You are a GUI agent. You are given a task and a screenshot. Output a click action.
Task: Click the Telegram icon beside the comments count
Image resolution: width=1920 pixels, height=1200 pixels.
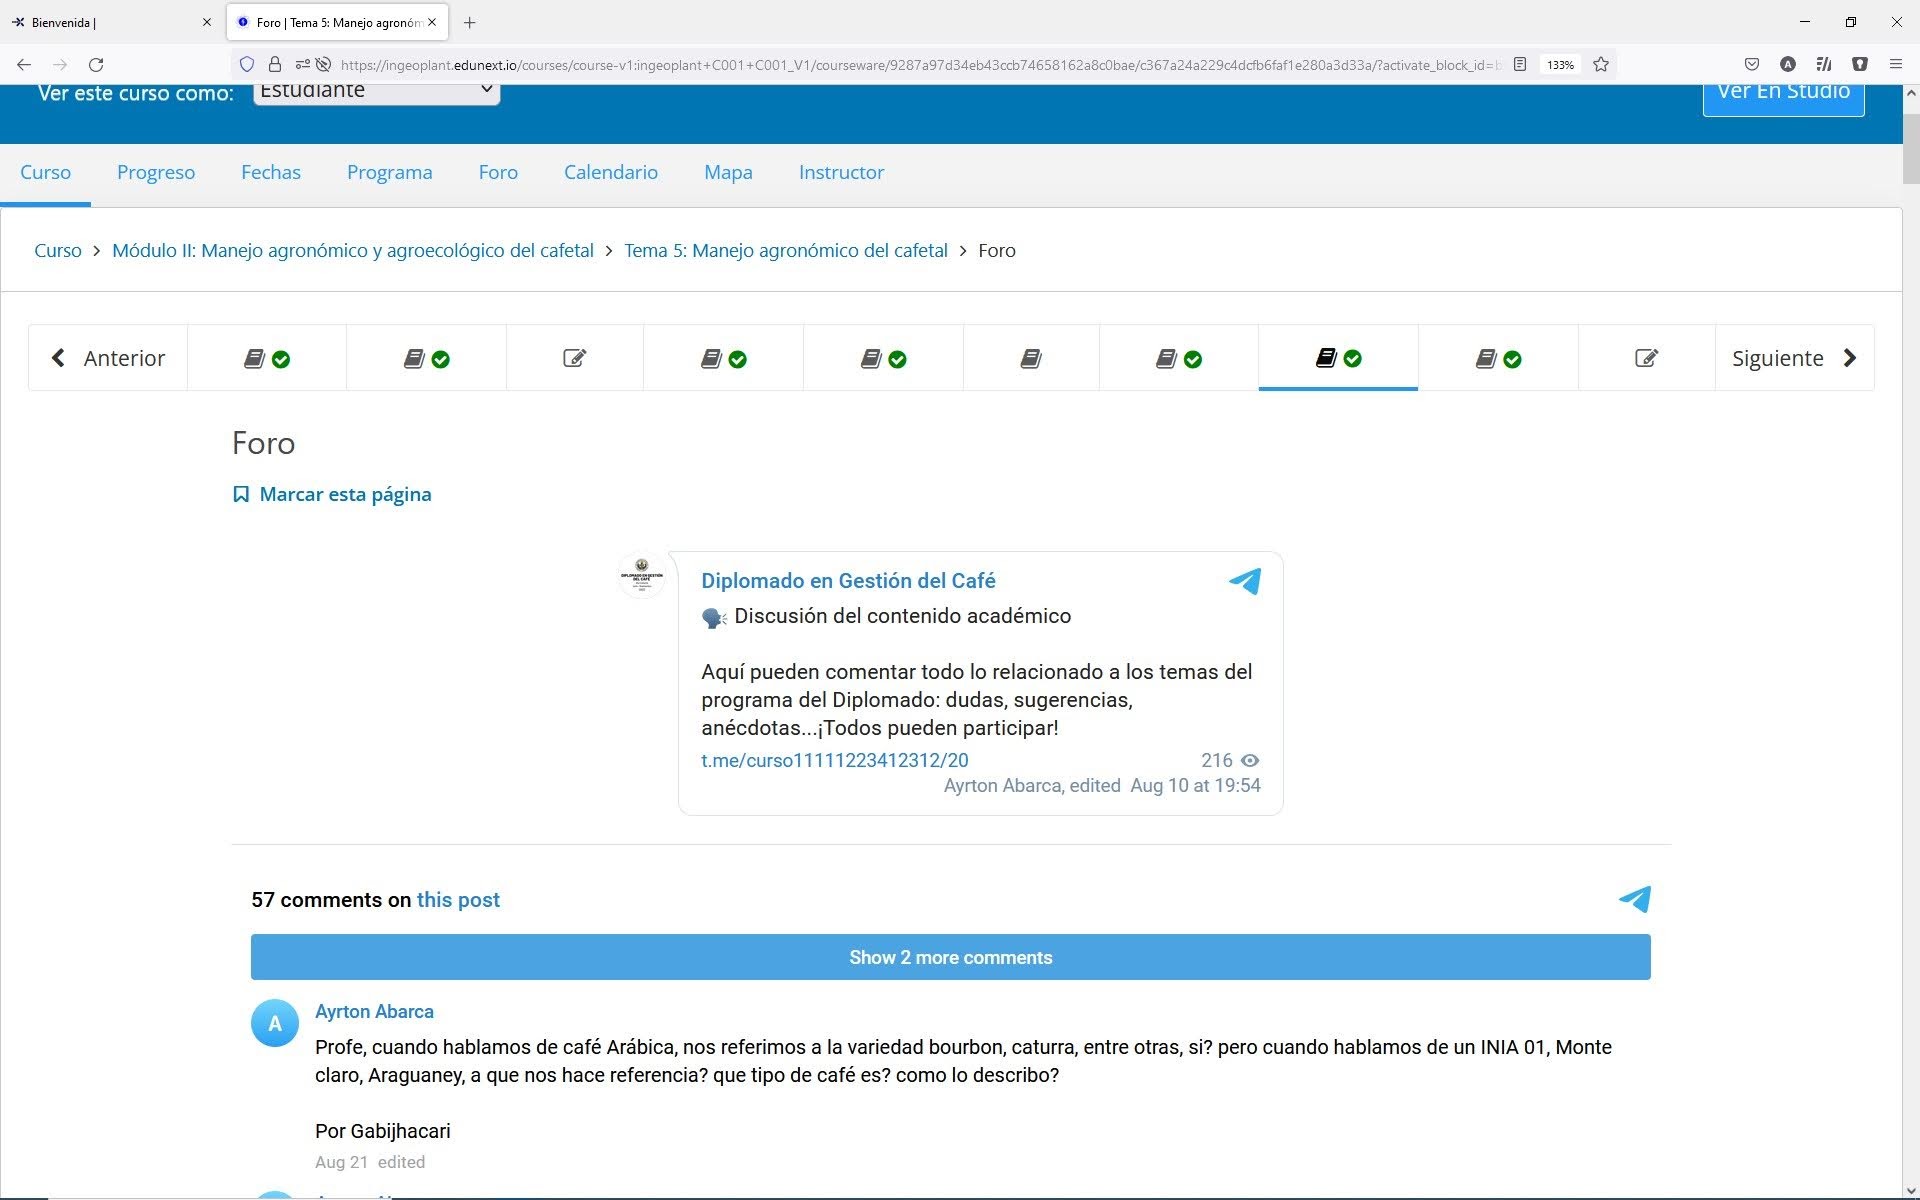pos(1634,899)
